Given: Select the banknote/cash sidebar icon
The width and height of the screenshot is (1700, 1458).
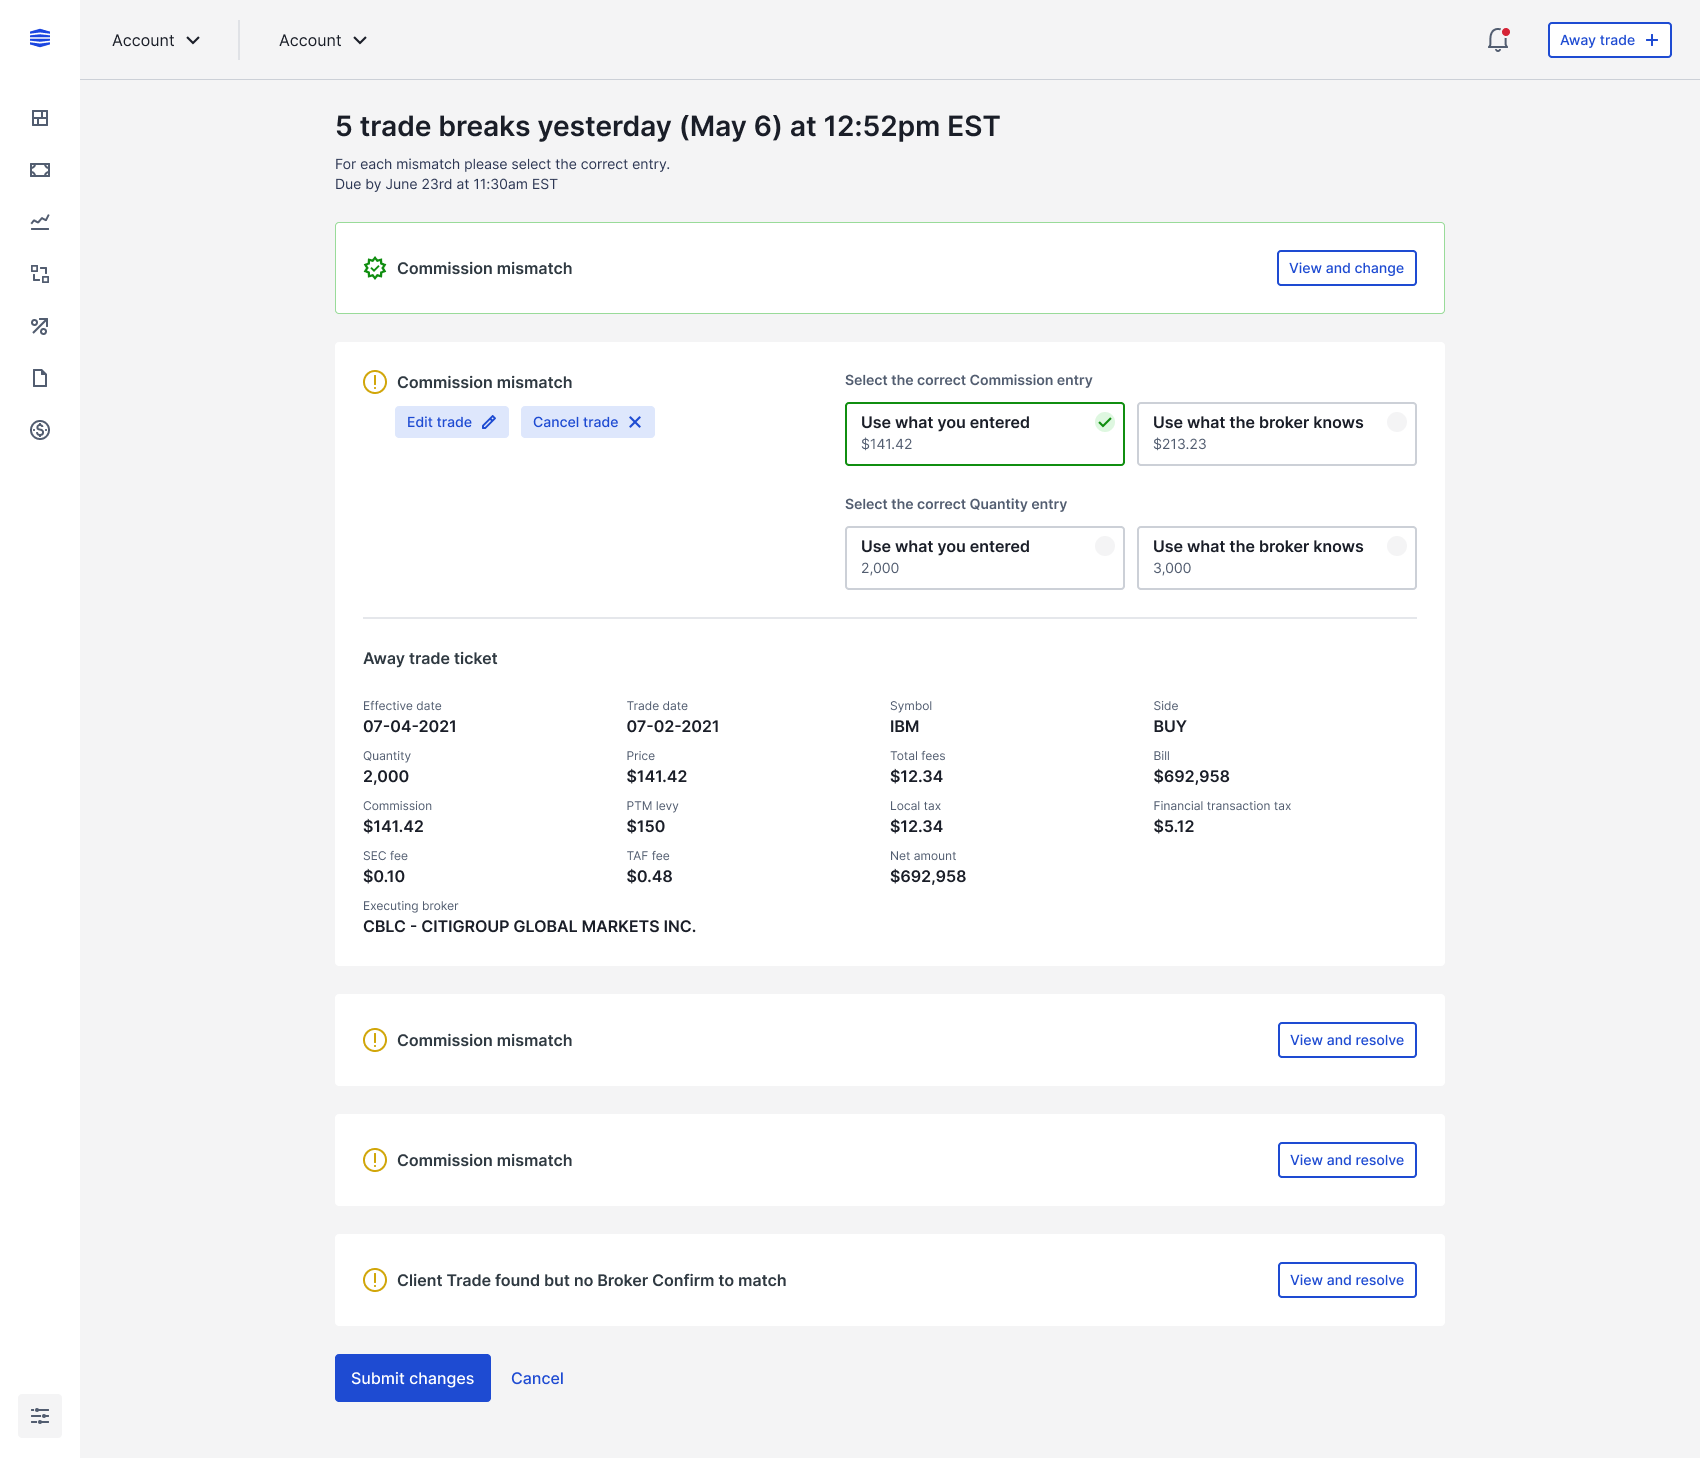Looking at the screenshot, I should (x=40, y=169).
